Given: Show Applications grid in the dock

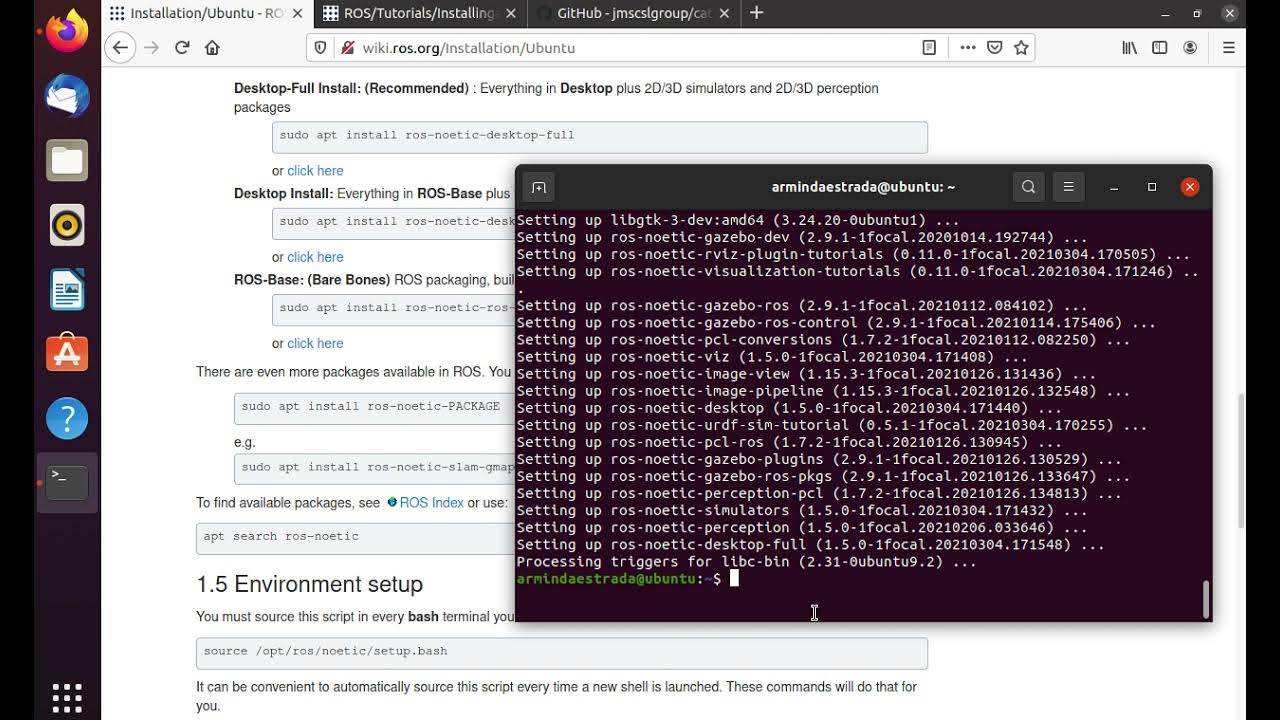Looking at the screenshot, I should click(x=67, y=697).
